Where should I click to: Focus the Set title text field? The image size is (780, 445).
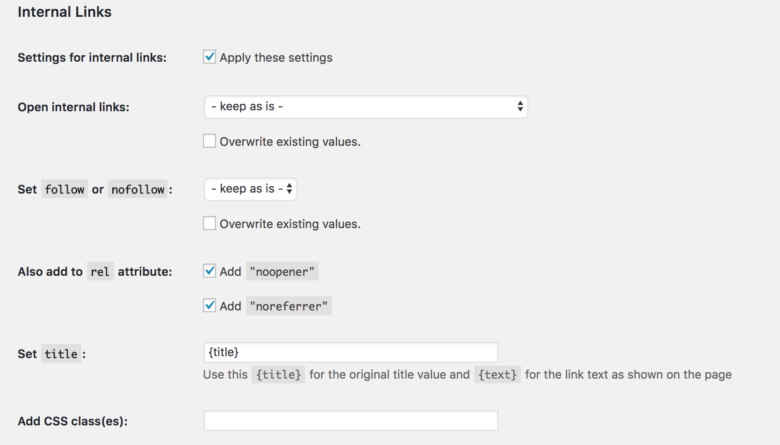pos(351,352)
